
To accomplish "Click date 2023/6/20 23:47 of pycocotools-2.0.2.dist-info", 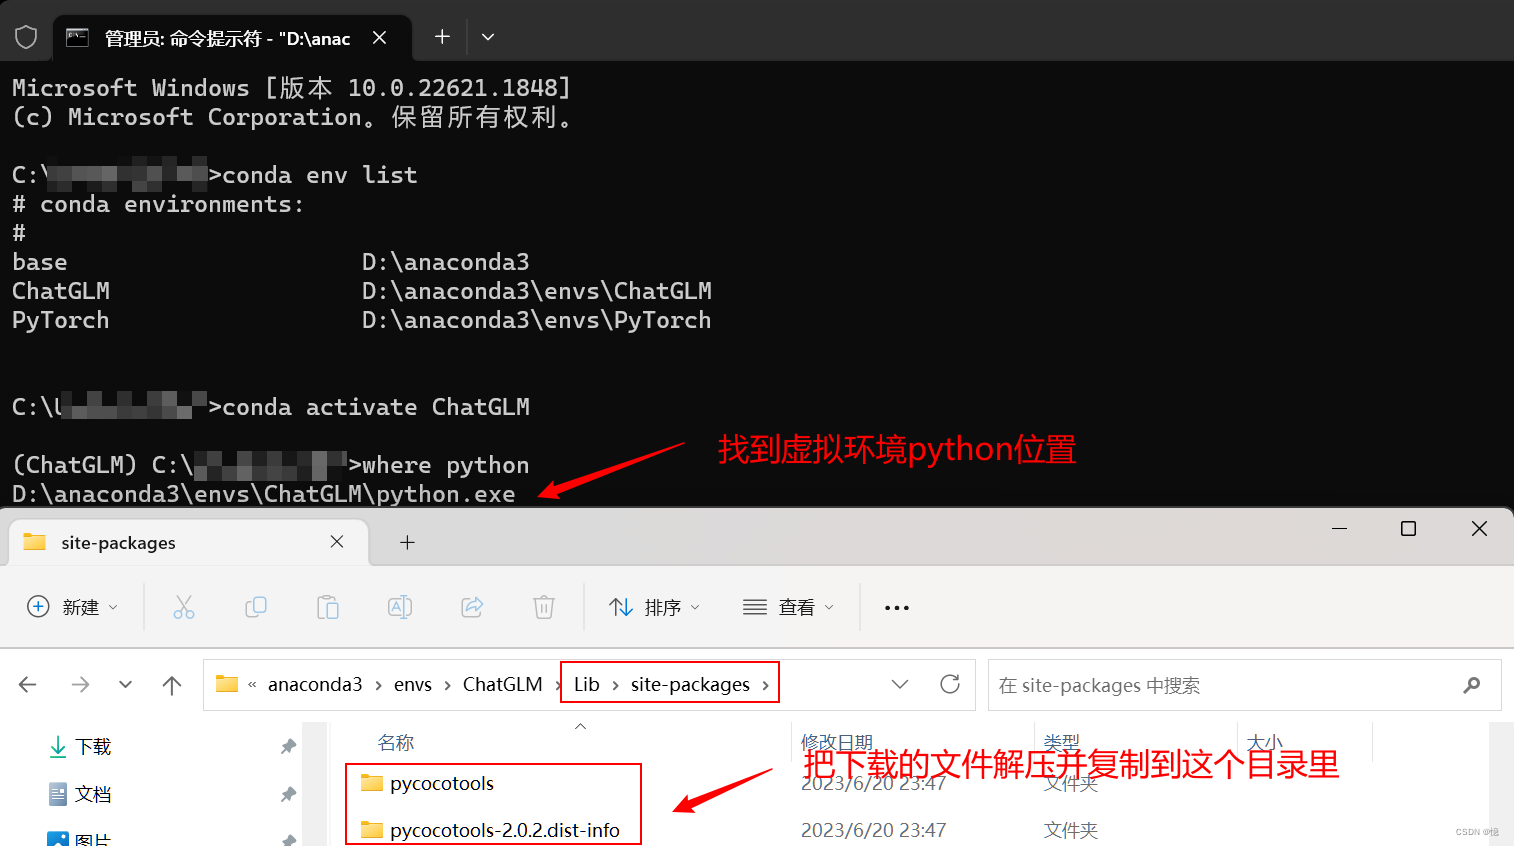I will 873,830.
